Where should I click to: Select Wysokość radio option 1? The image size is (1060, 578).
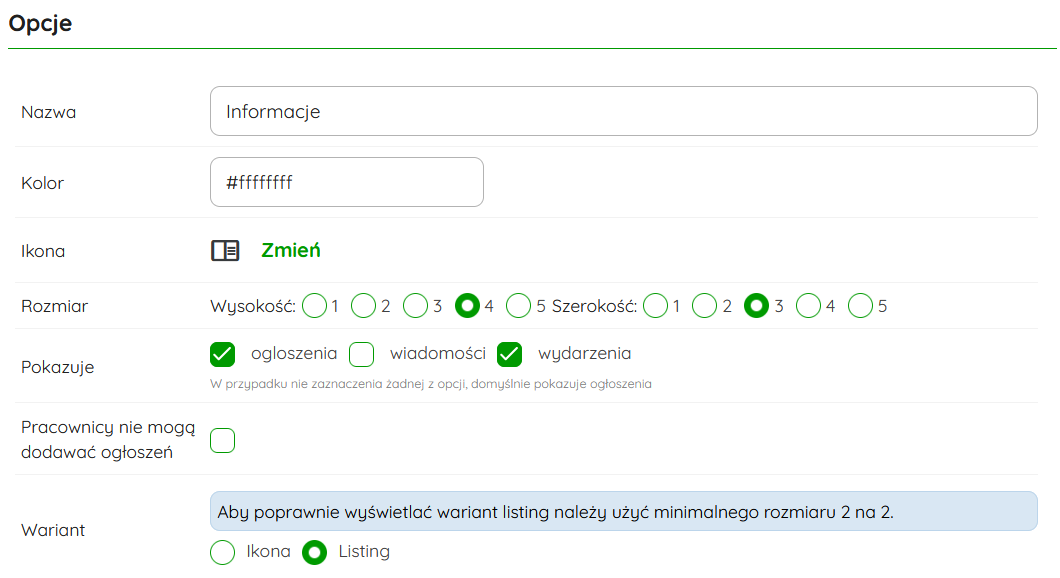(315, 306)
